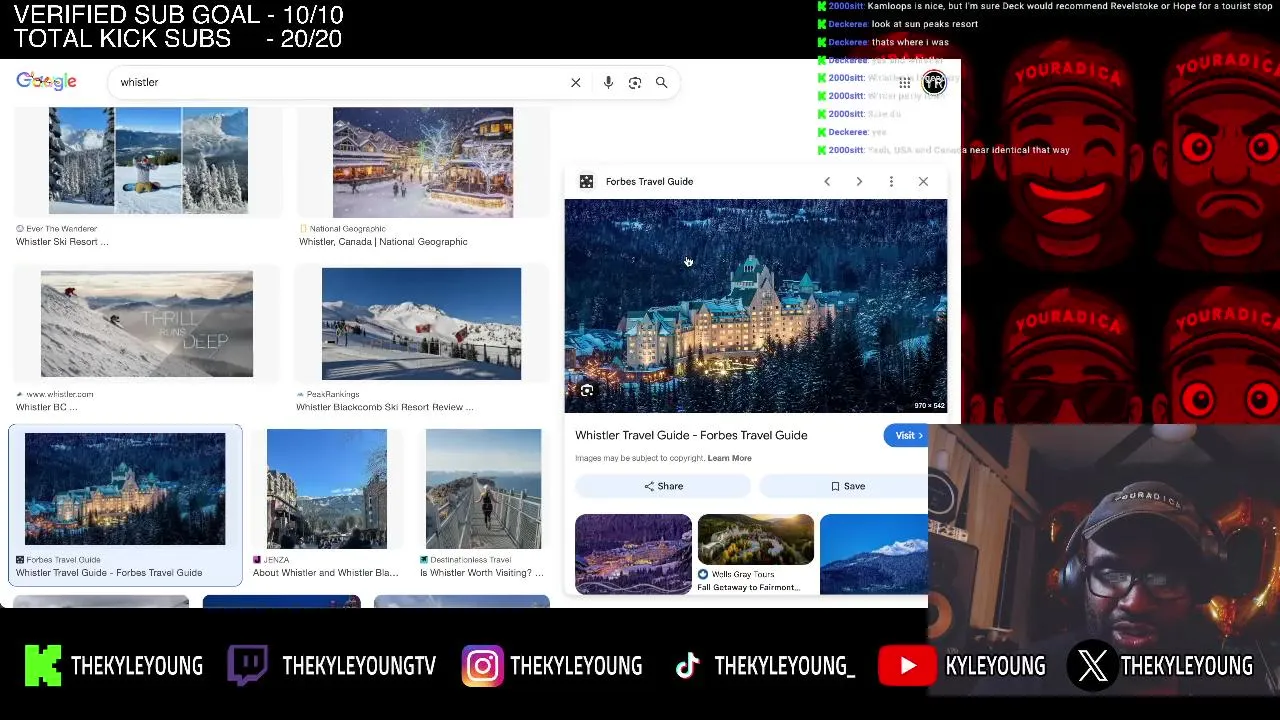Open 'About Whistler and Whistler Bla...' title
This screenshot has width=1280, height=720.
[x=325, y=573]
